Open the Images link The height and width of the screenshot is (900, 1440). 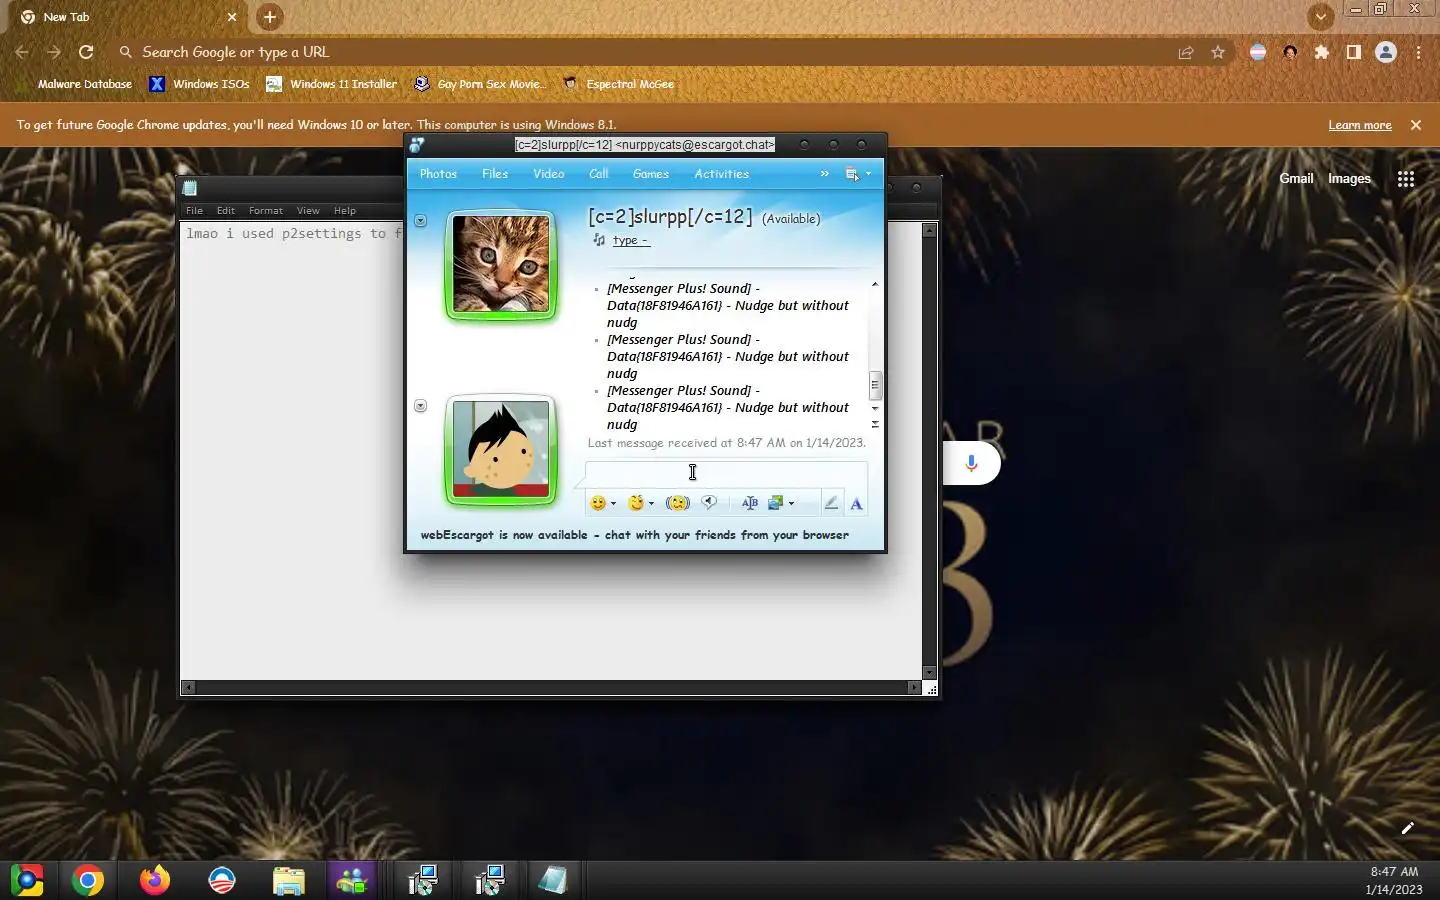tap(1349, 179)
